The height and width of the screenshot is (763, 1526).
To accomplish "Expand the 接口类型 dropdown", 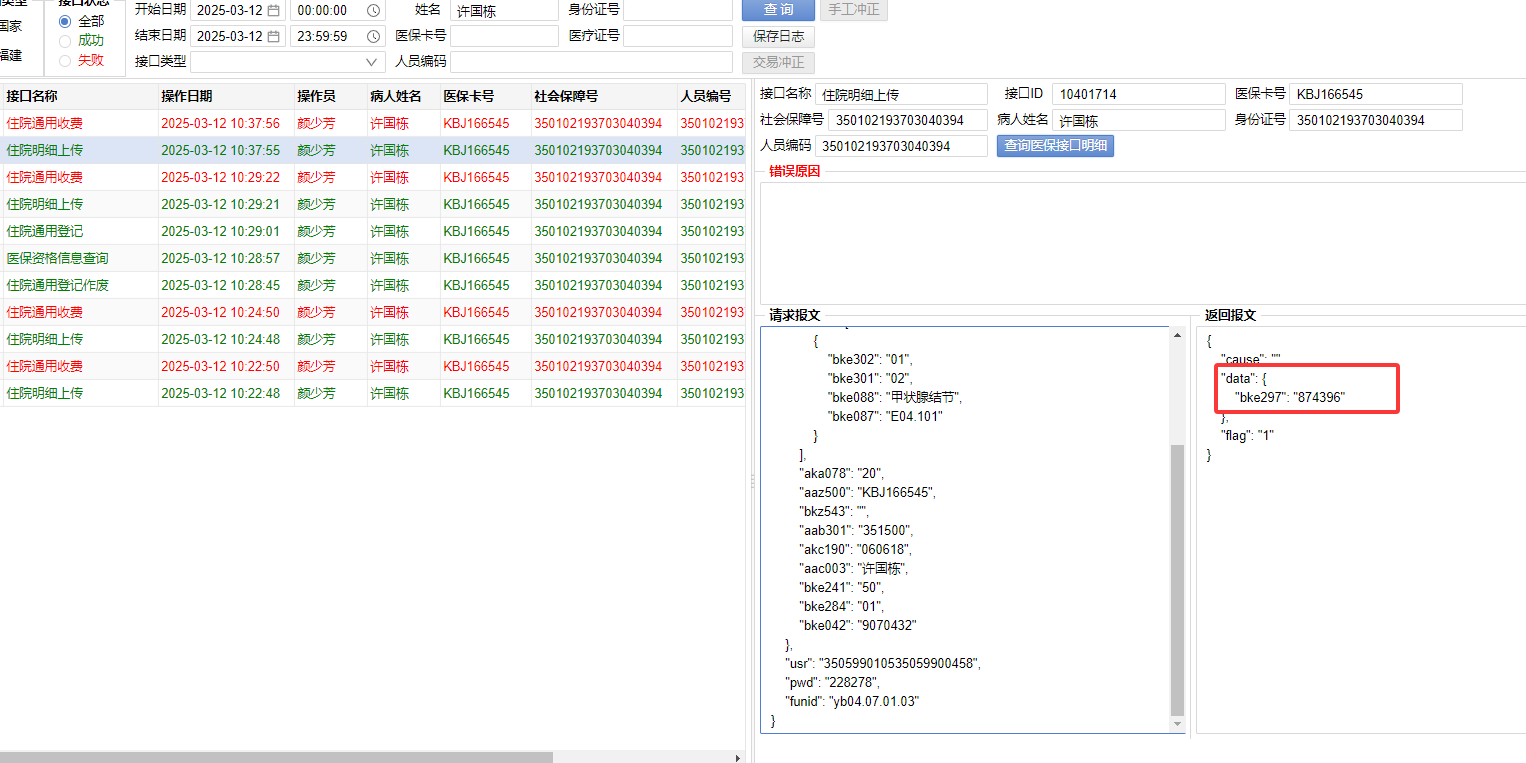I will click(x=373, y=62).
